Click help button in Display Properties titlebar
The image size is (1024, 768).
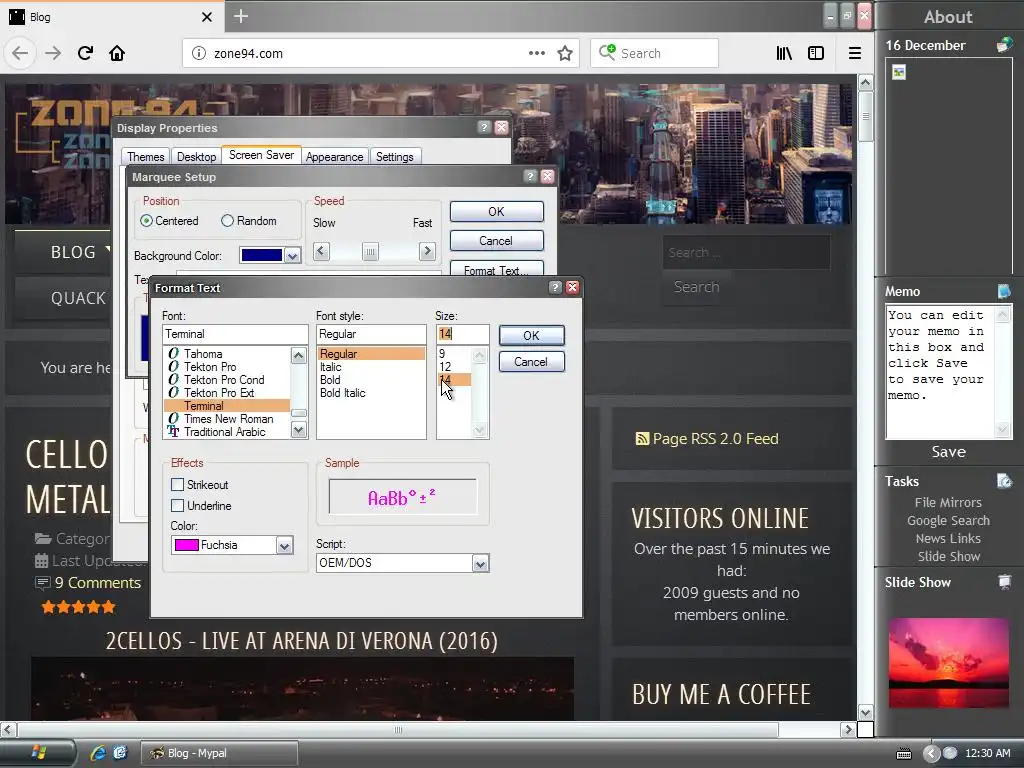pos(484,127)
